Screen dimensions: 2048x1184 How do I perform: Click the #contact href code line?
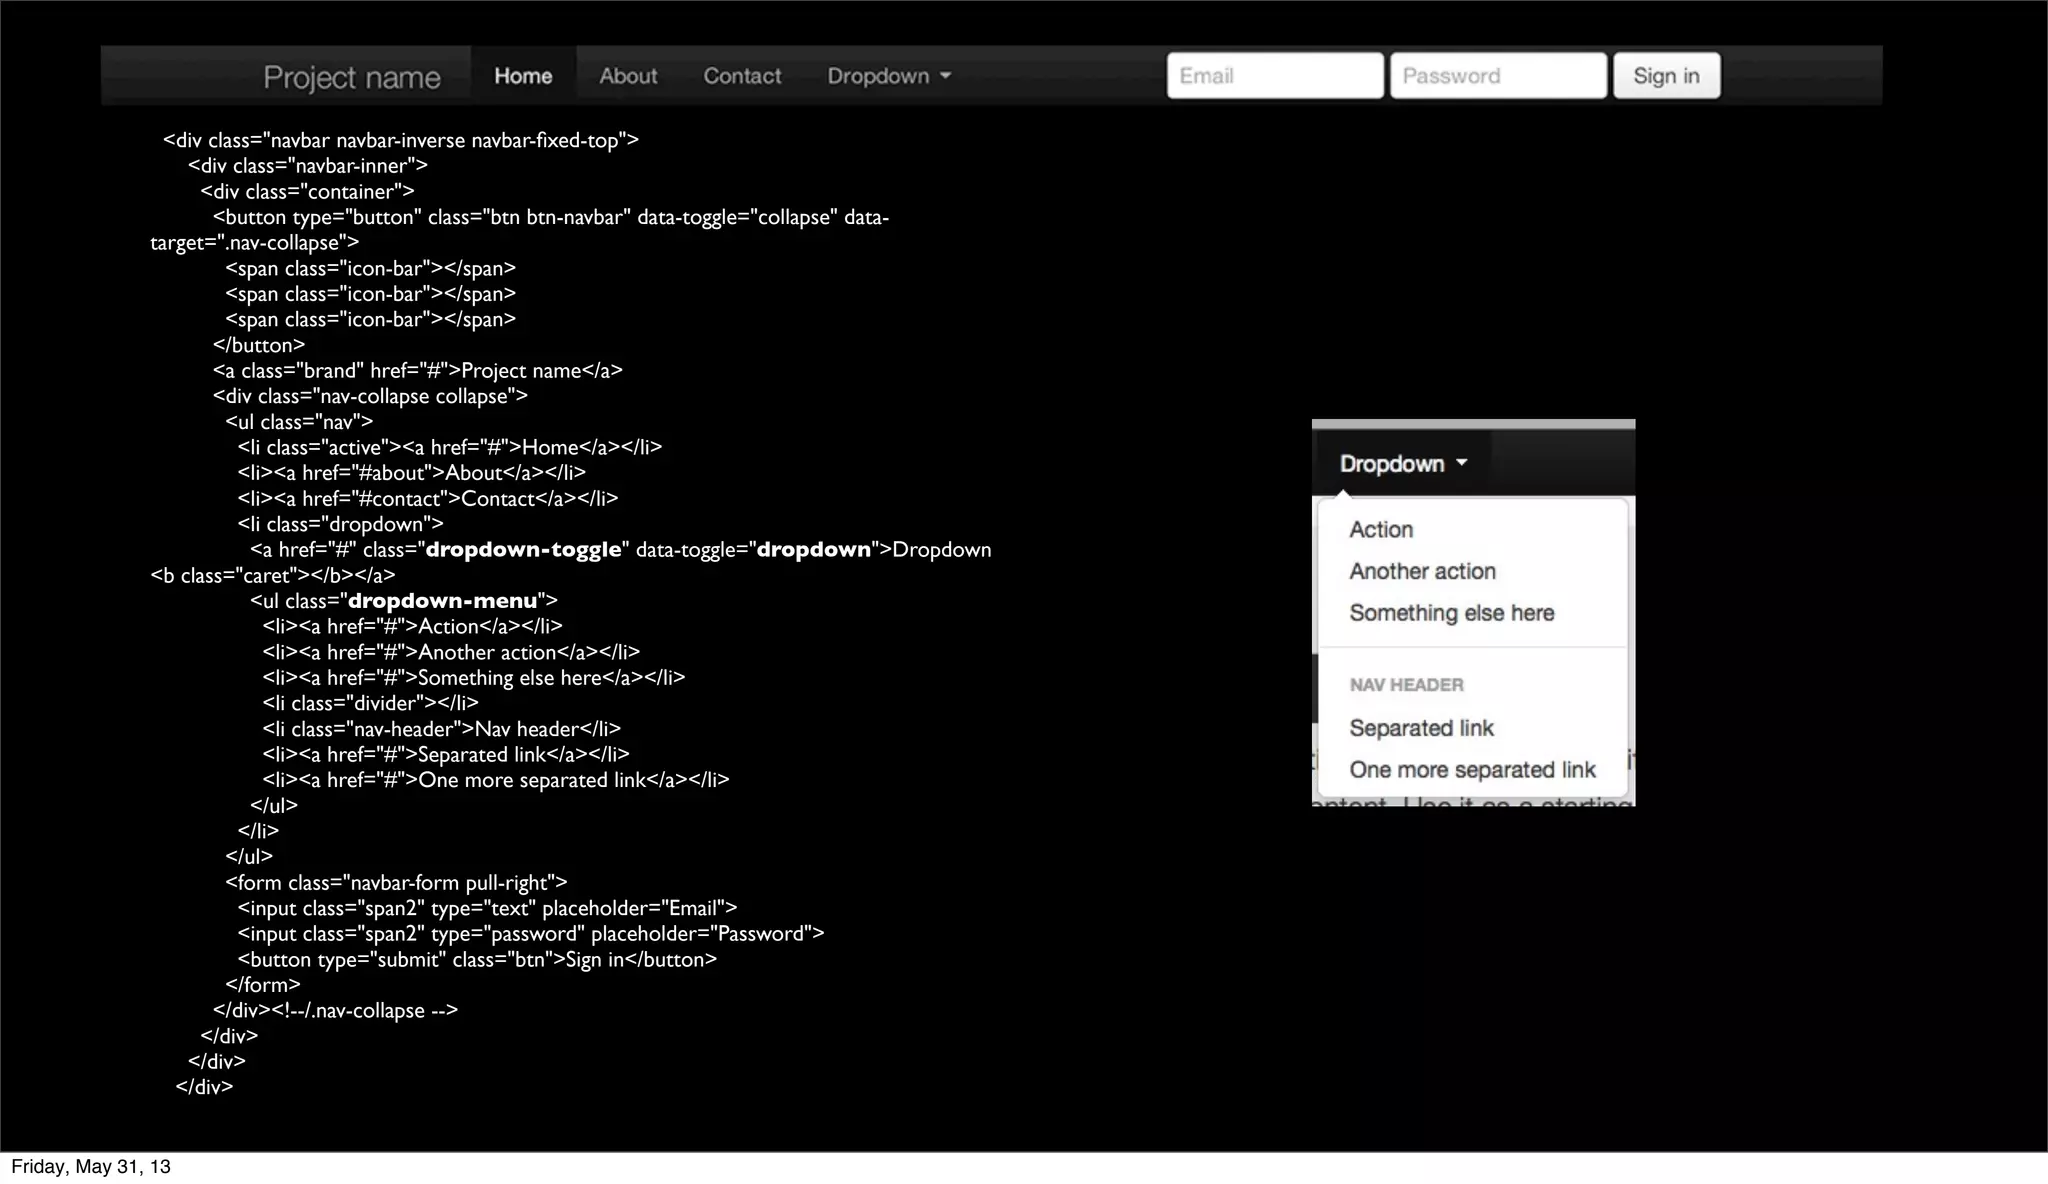428,499
